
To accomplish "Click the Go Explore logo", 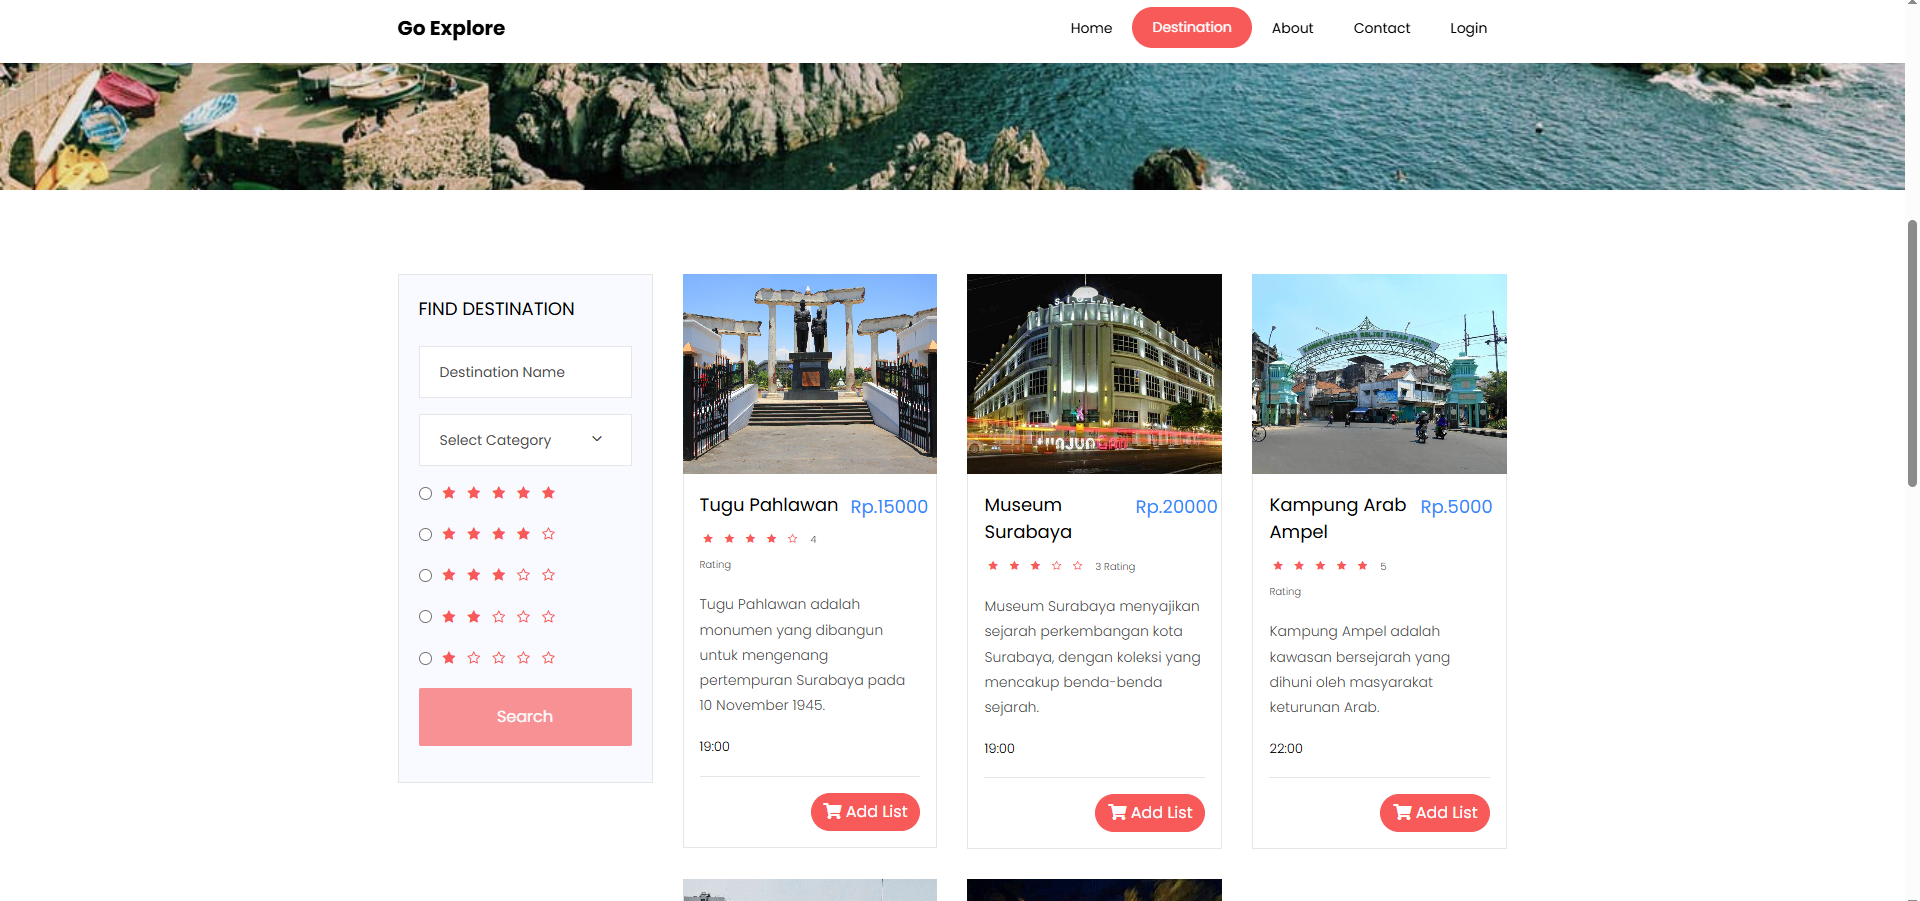I will (451, 28).
